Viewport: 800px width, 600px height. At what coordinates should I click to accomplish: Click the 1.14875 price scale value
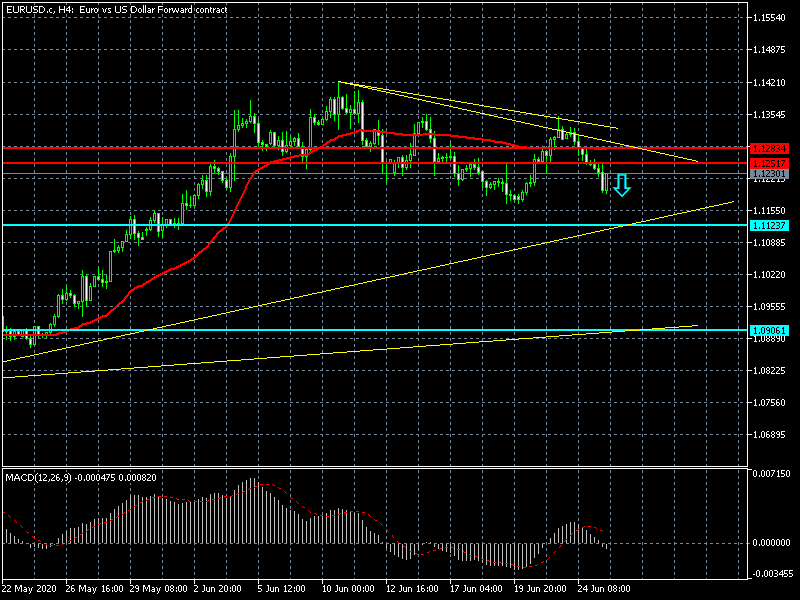point(769,50)
